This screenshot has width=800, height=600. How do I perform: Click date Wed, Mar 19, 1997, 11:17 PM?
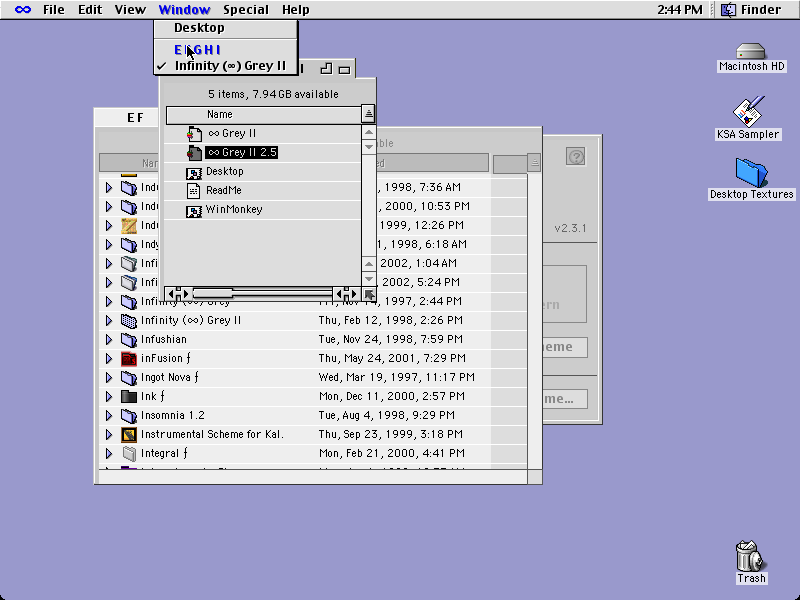coord(397,377)
